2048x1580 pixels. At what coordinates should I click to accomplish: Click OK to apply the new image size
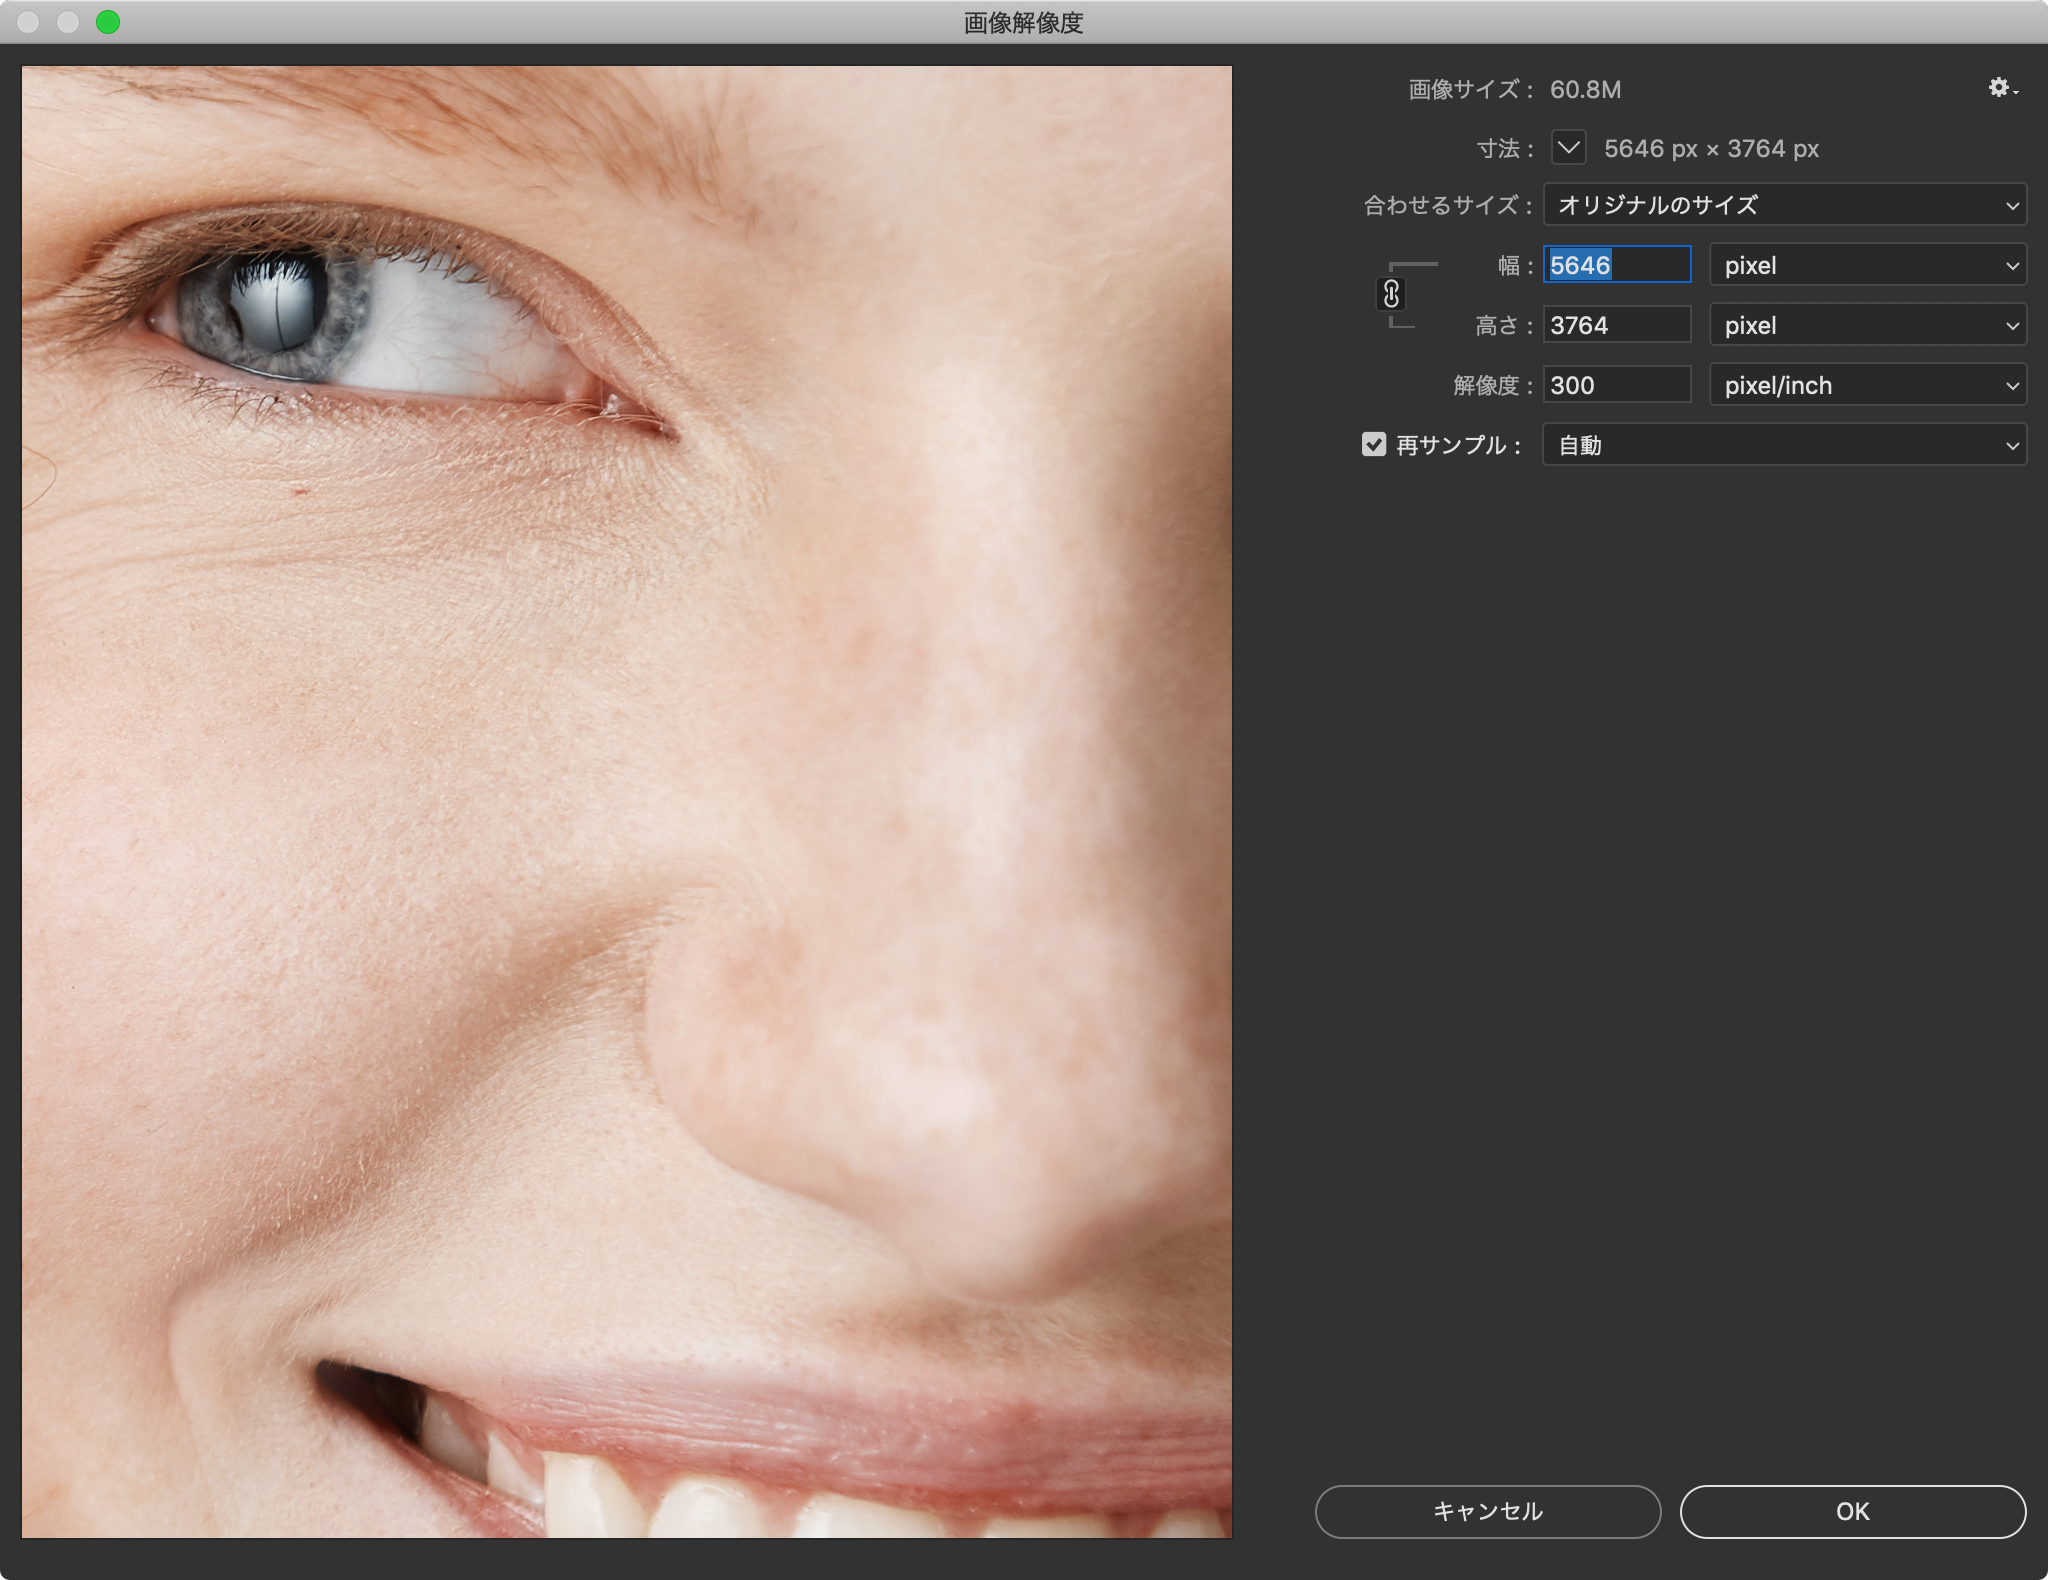(1855, 1512)
